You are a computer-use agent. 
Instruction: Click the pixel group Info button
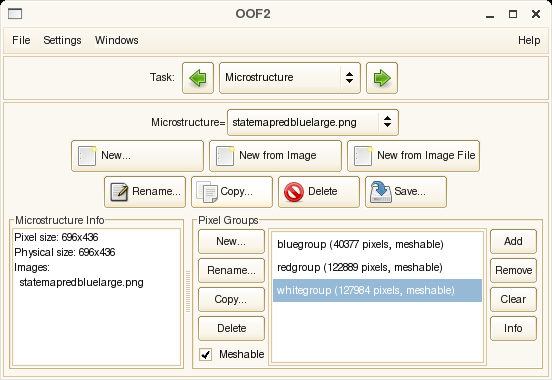click(513, 328)
